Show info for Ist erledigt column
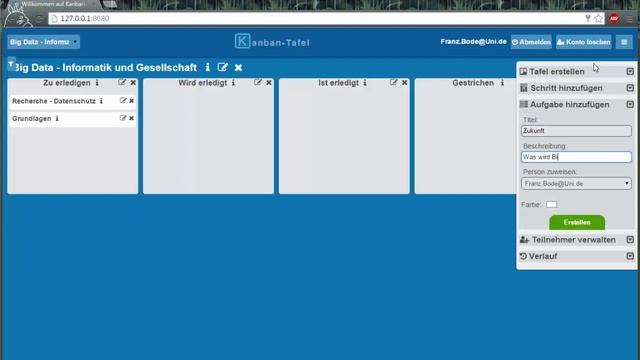The image size is (640, 360). point(365,83)
